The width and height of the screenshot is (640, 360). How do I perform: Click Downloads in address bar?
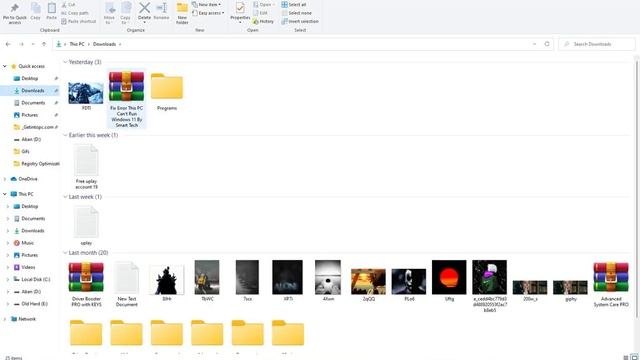104,44
